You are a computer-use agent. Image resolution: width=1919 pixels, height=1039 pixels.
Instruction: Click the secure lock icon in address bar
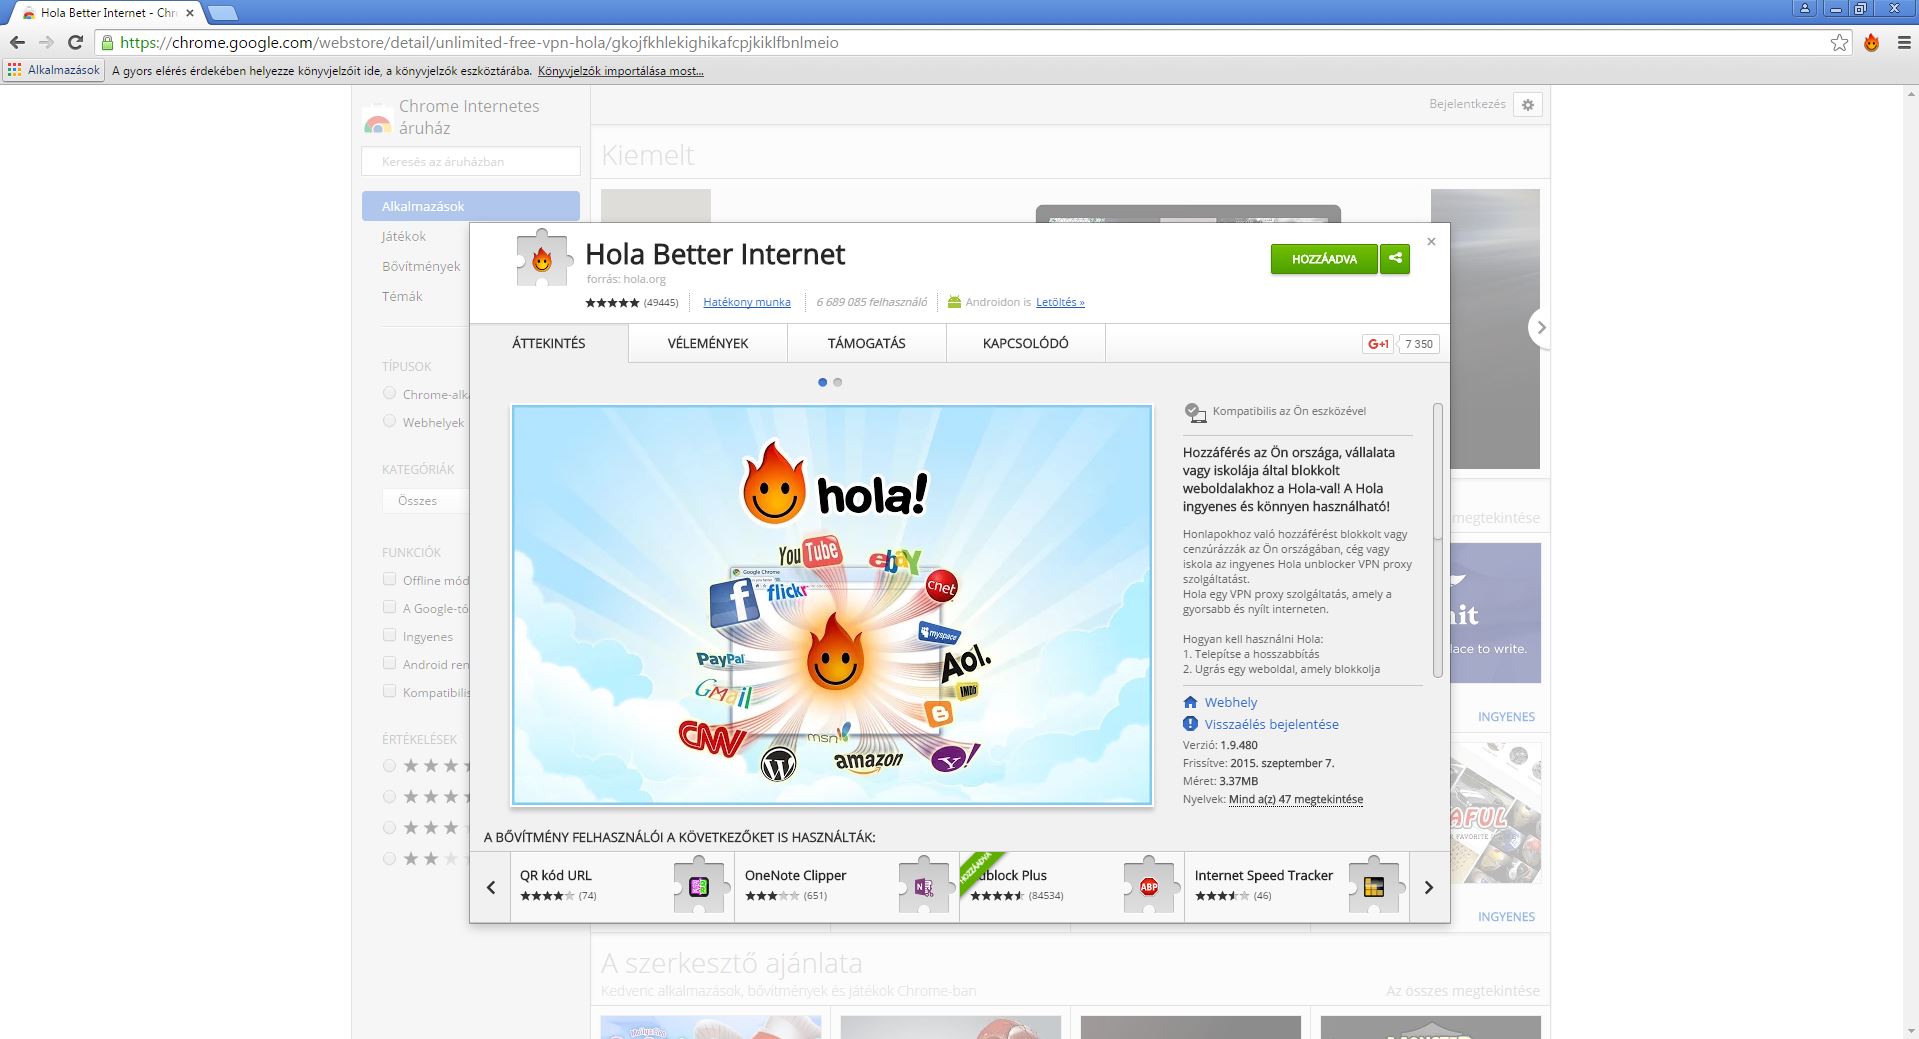pos(107,42)
